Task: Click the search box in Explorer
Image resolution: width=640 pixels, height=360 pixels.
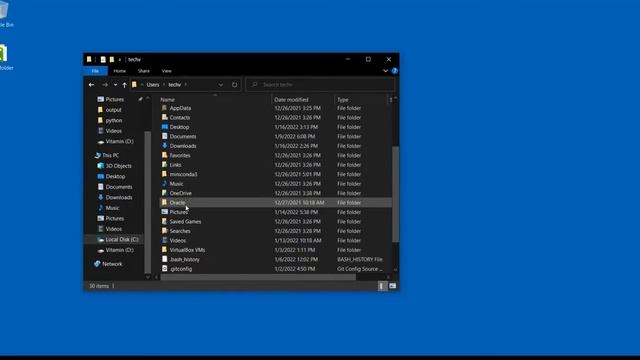Action: (x=320, y=84)
